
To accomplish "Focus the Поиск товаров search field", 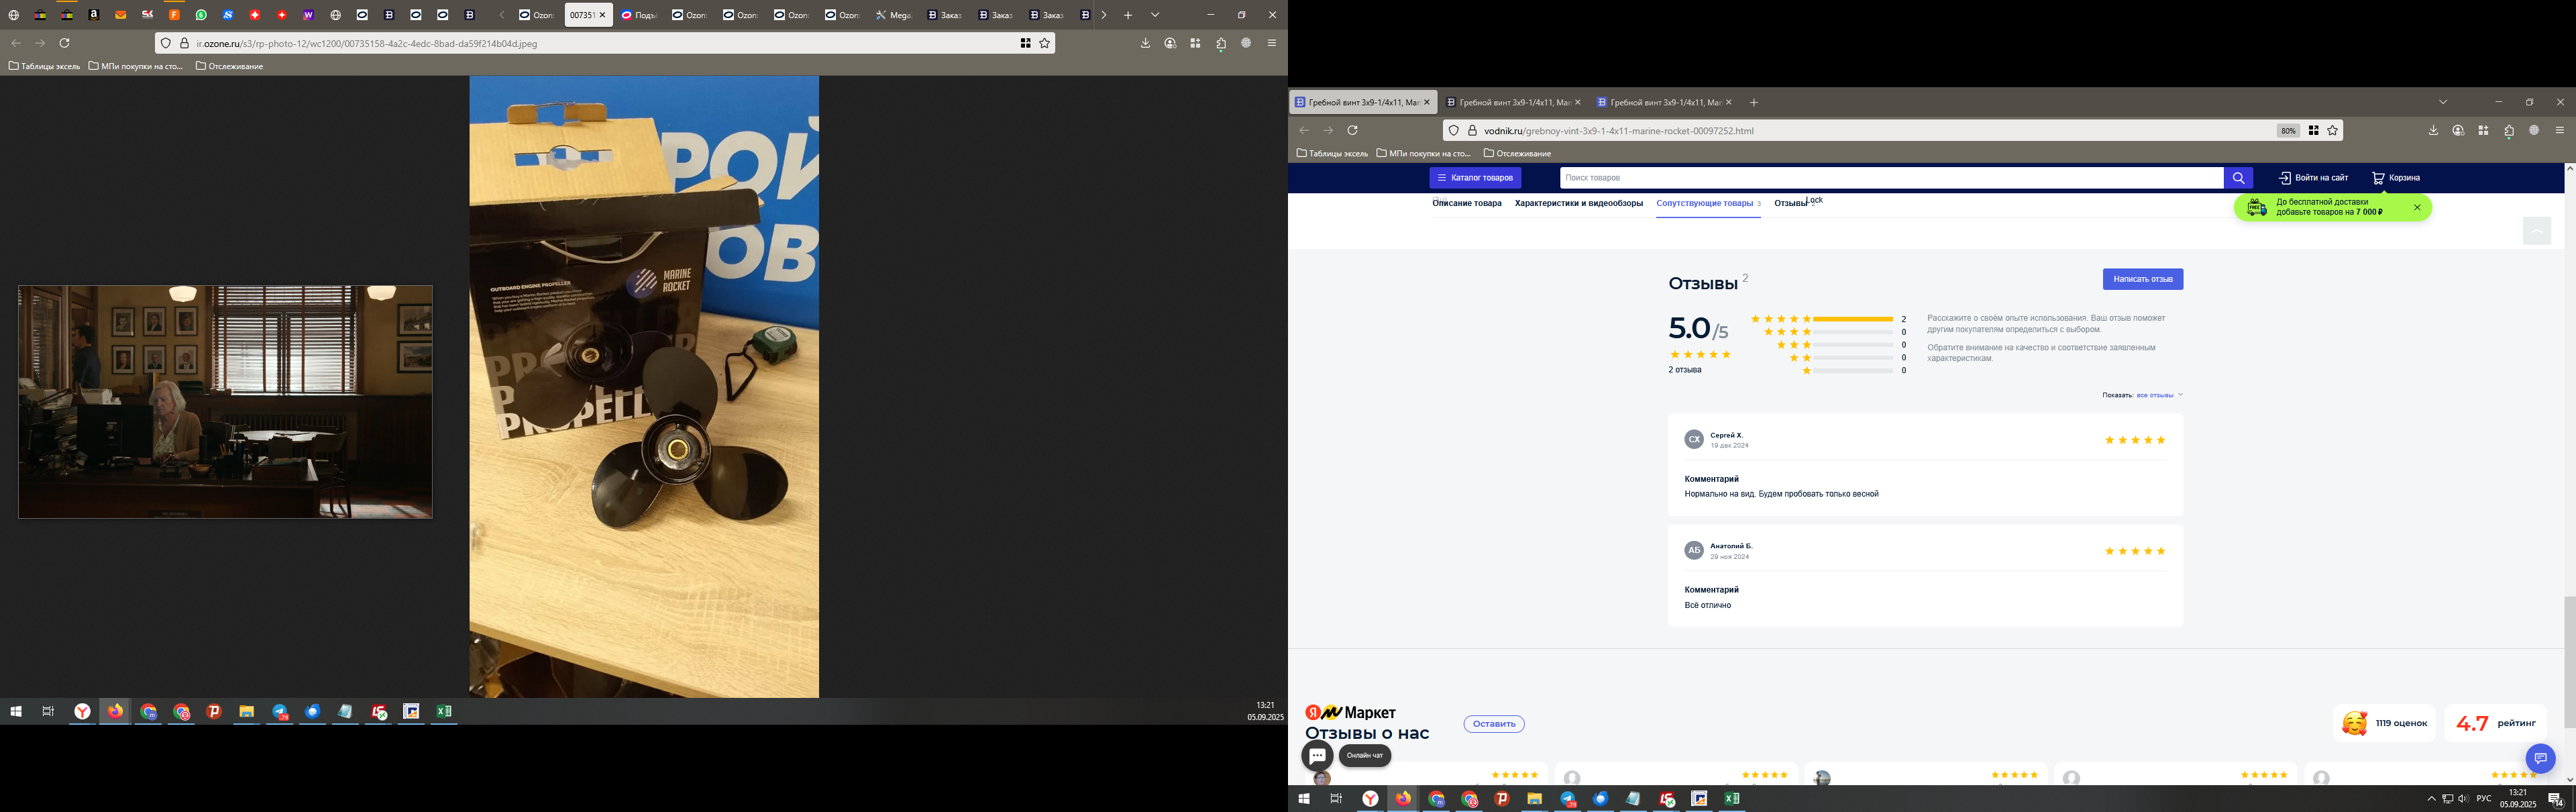I will click(x=1890, y=178).
